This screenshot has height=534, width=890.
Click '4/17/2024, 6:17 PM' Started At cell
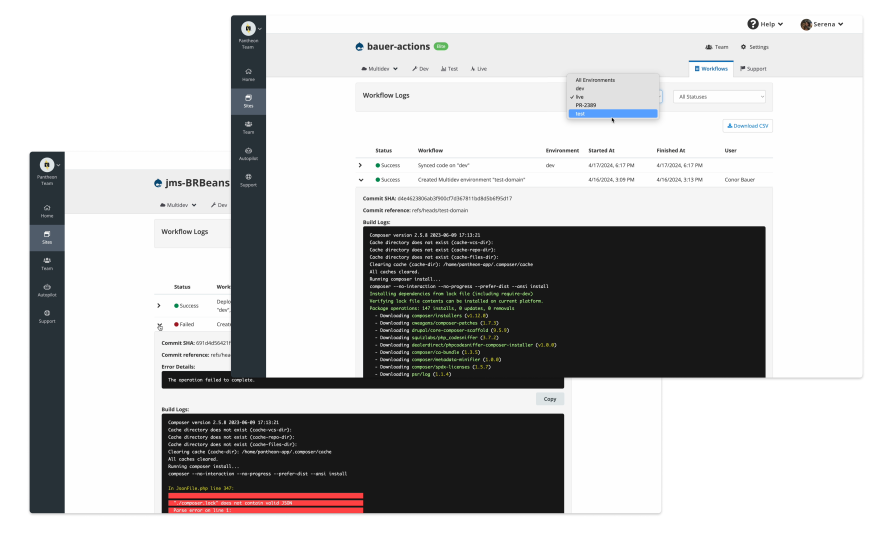[x=611, y=165]
